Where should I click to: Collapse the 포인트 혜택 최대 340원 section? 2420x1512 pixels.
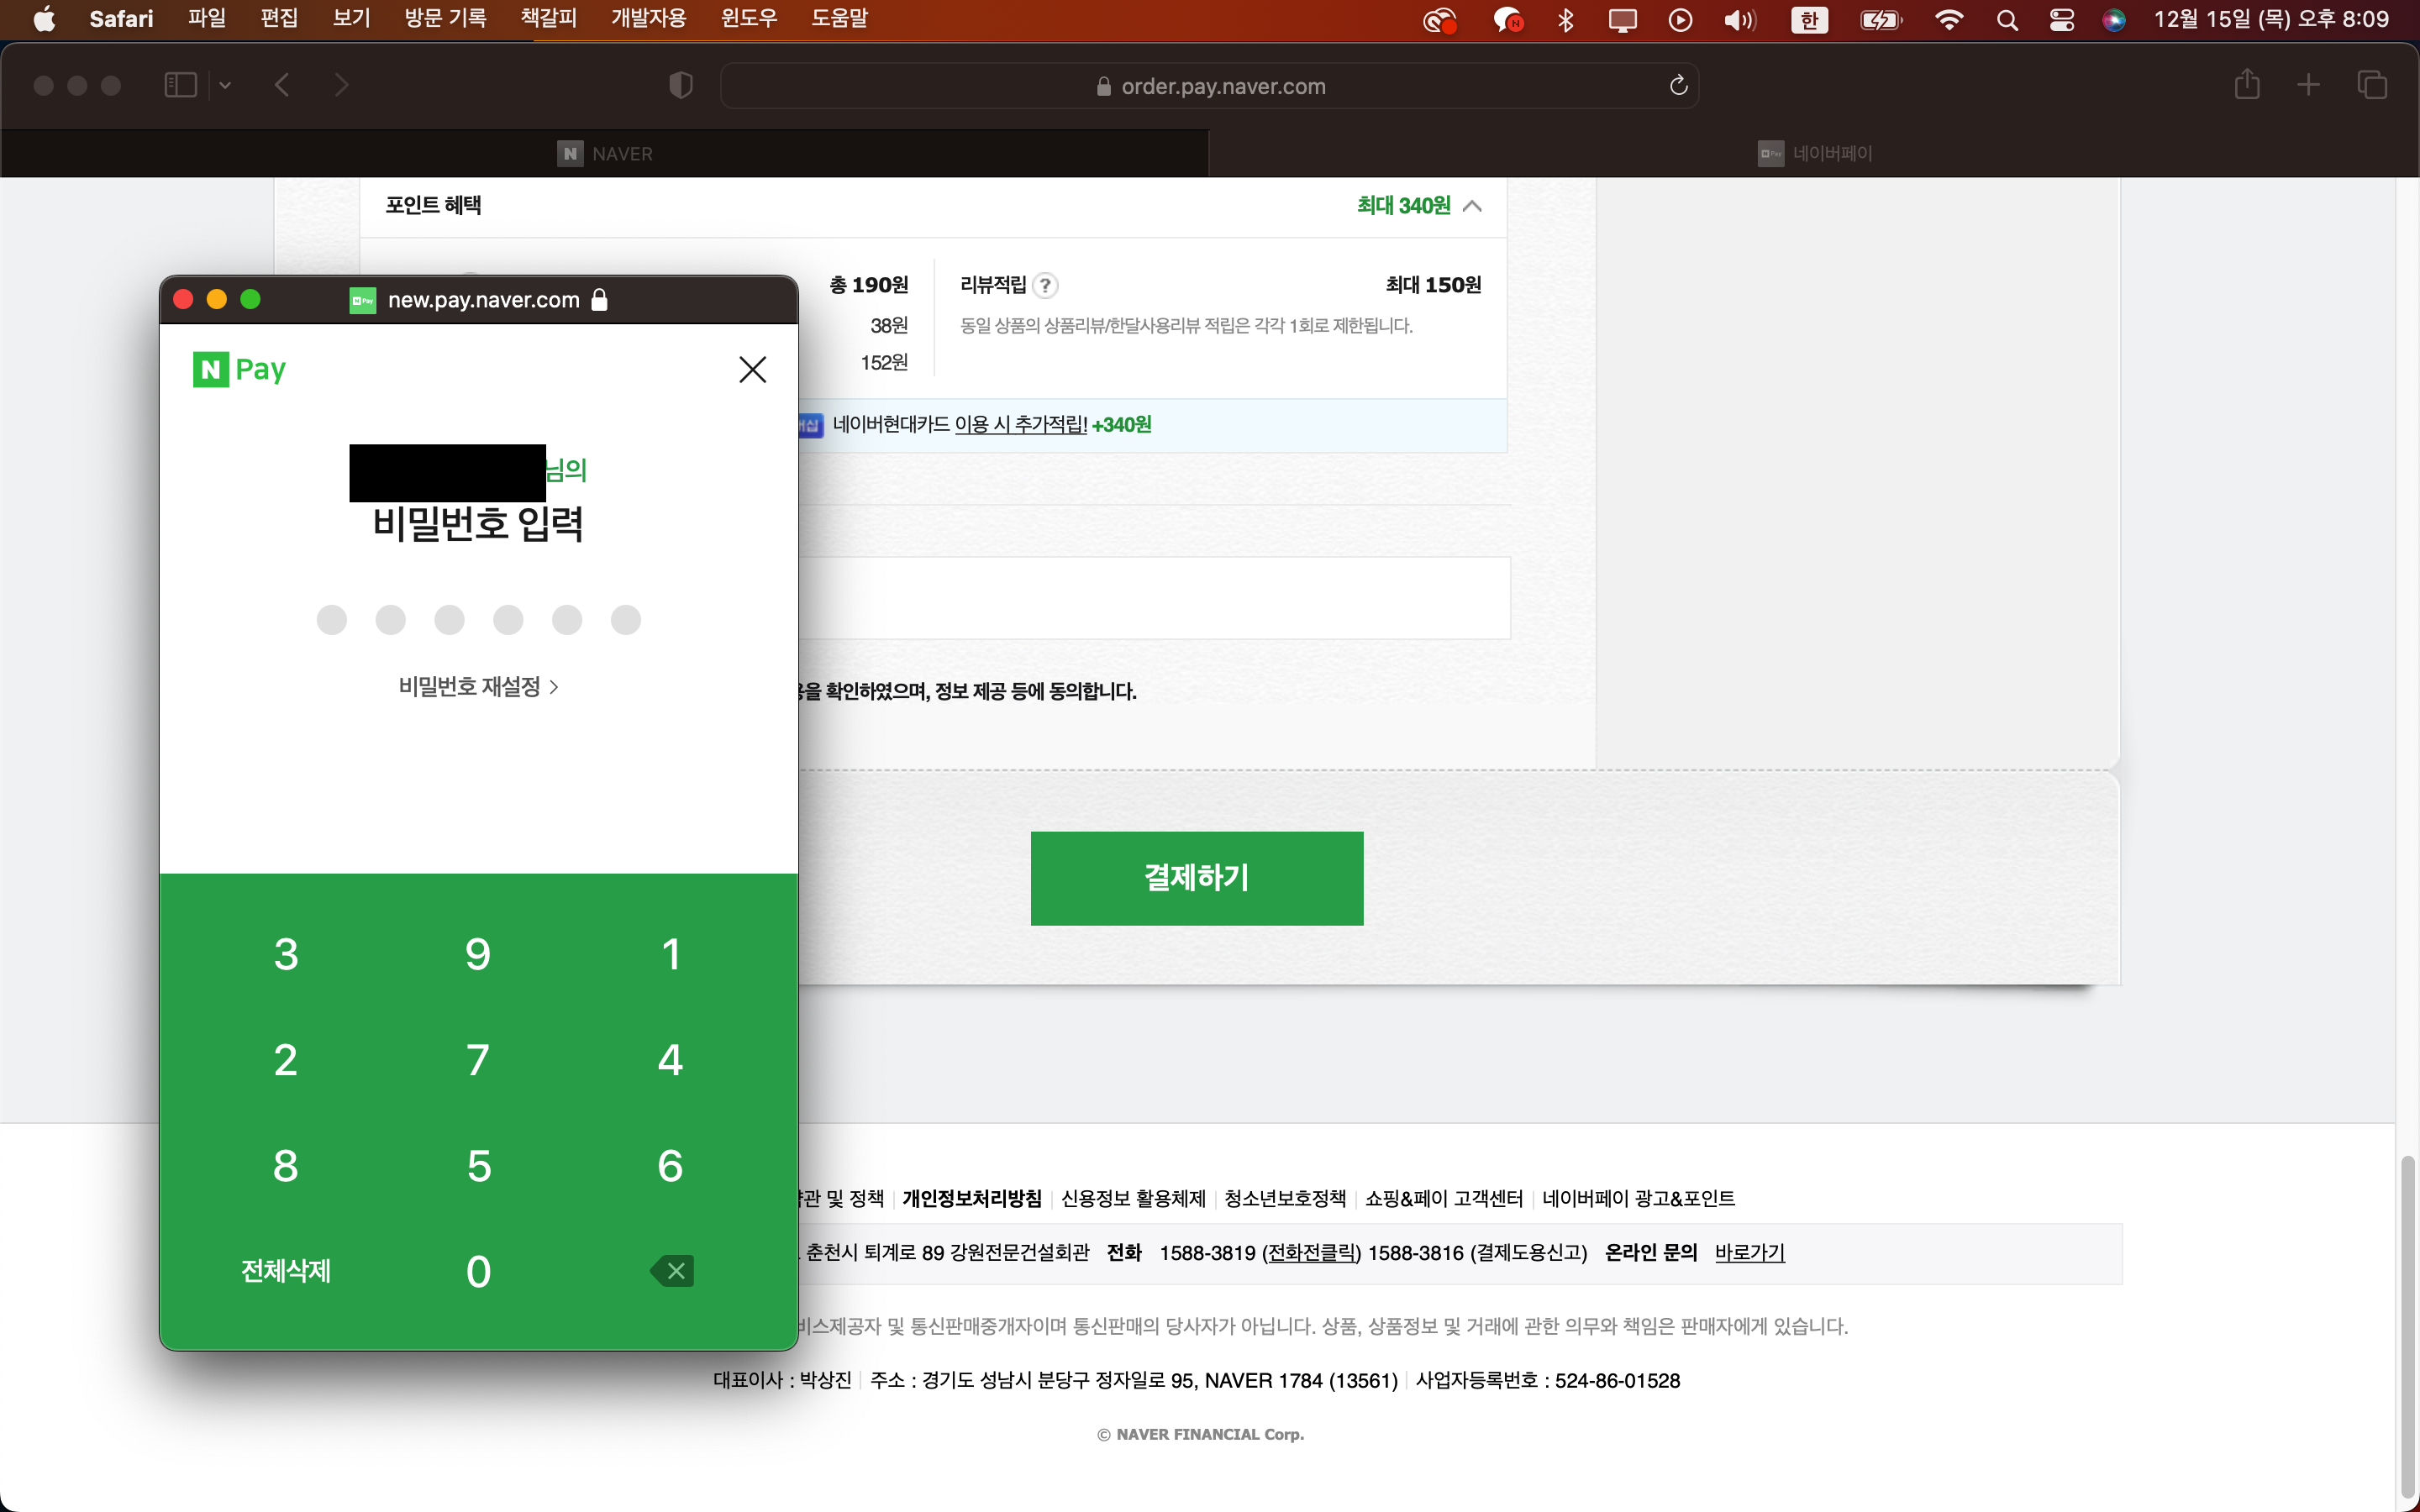(1472, 206)
